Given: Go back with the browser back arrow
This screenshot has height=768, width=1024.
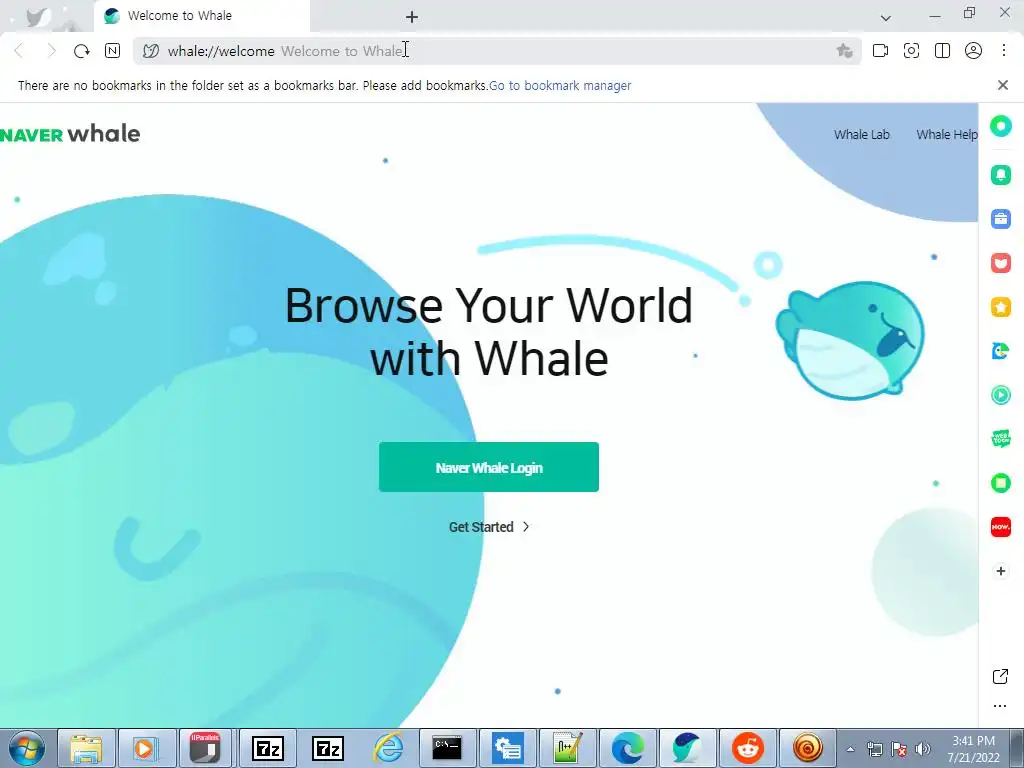Looking at the screenshot, I should [20, 51].
